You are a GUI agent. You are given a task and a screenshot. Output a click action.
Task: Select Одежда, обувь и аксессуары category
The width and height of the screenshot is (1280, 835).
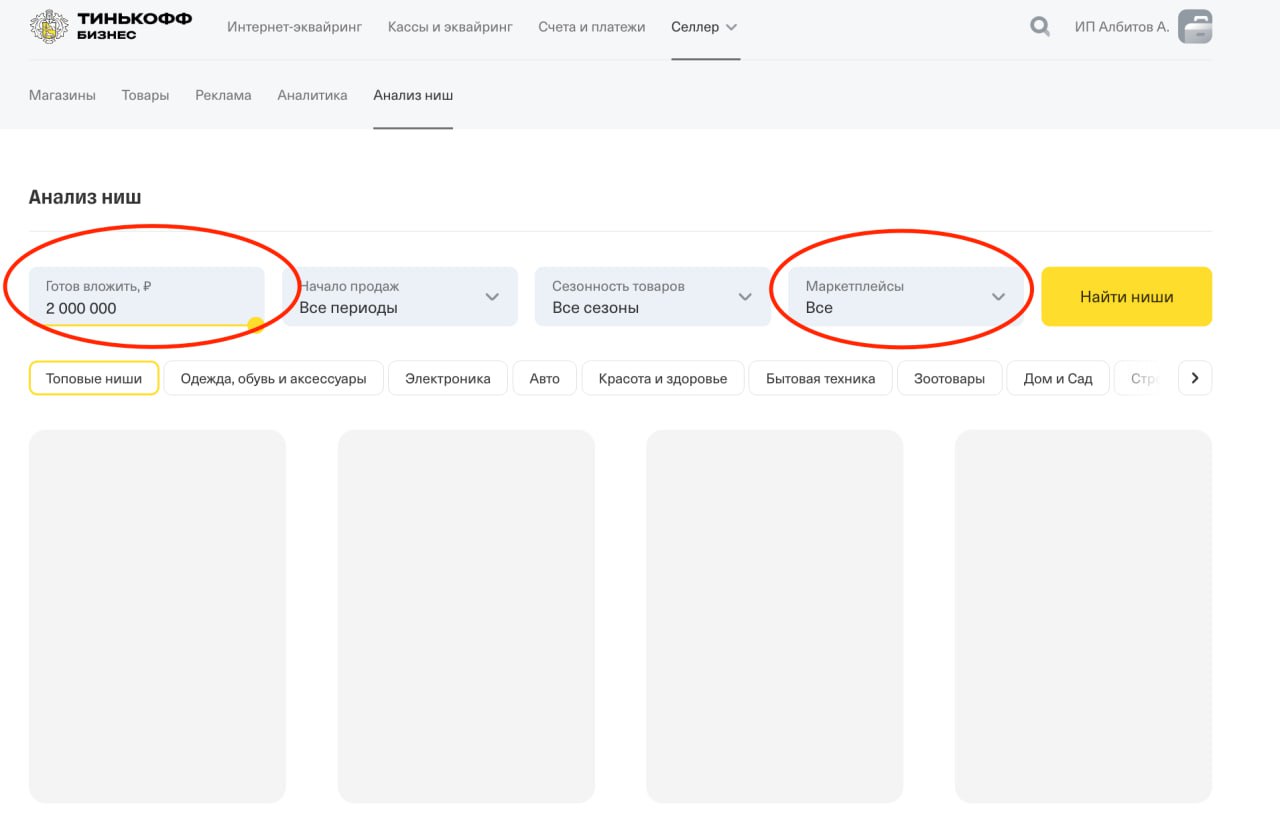click(x=273, y=378)
